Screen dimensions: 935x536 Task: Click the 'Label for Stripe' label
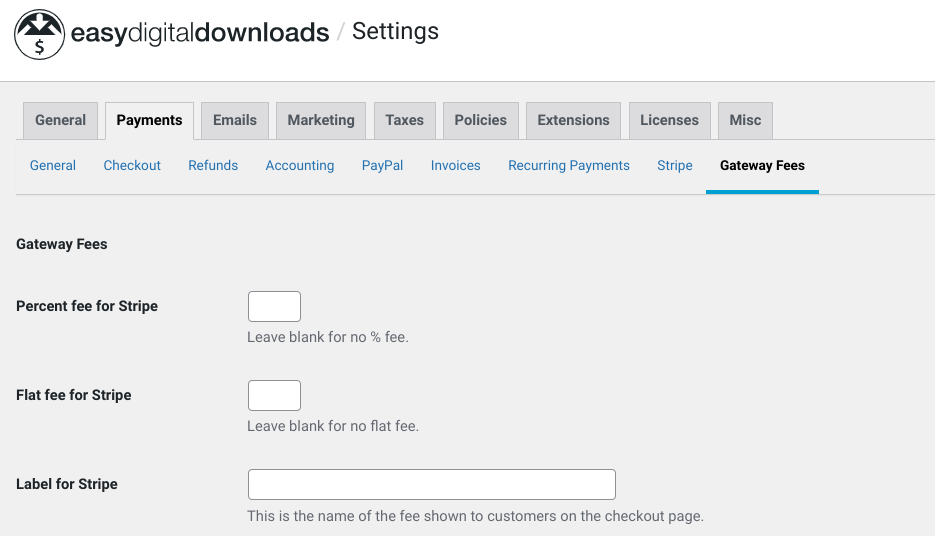click(x=67, y=484)
